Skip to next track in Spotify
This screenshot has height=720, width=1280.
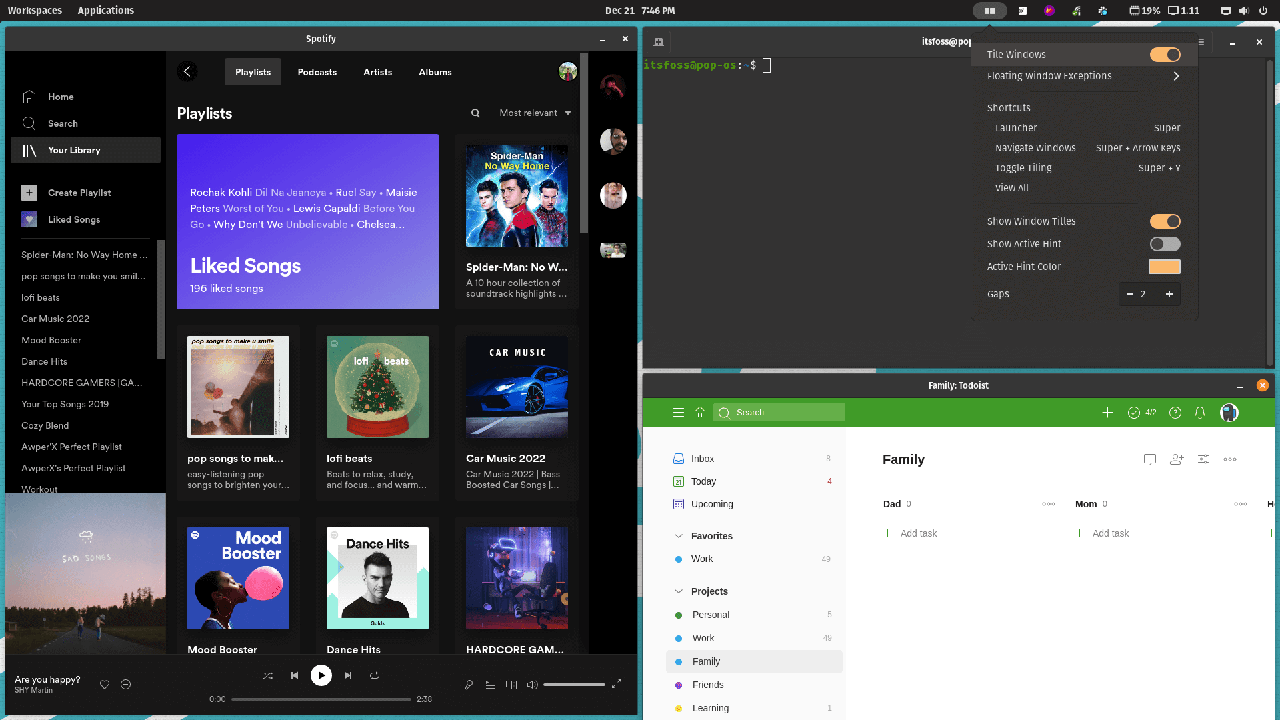[348, 676]
